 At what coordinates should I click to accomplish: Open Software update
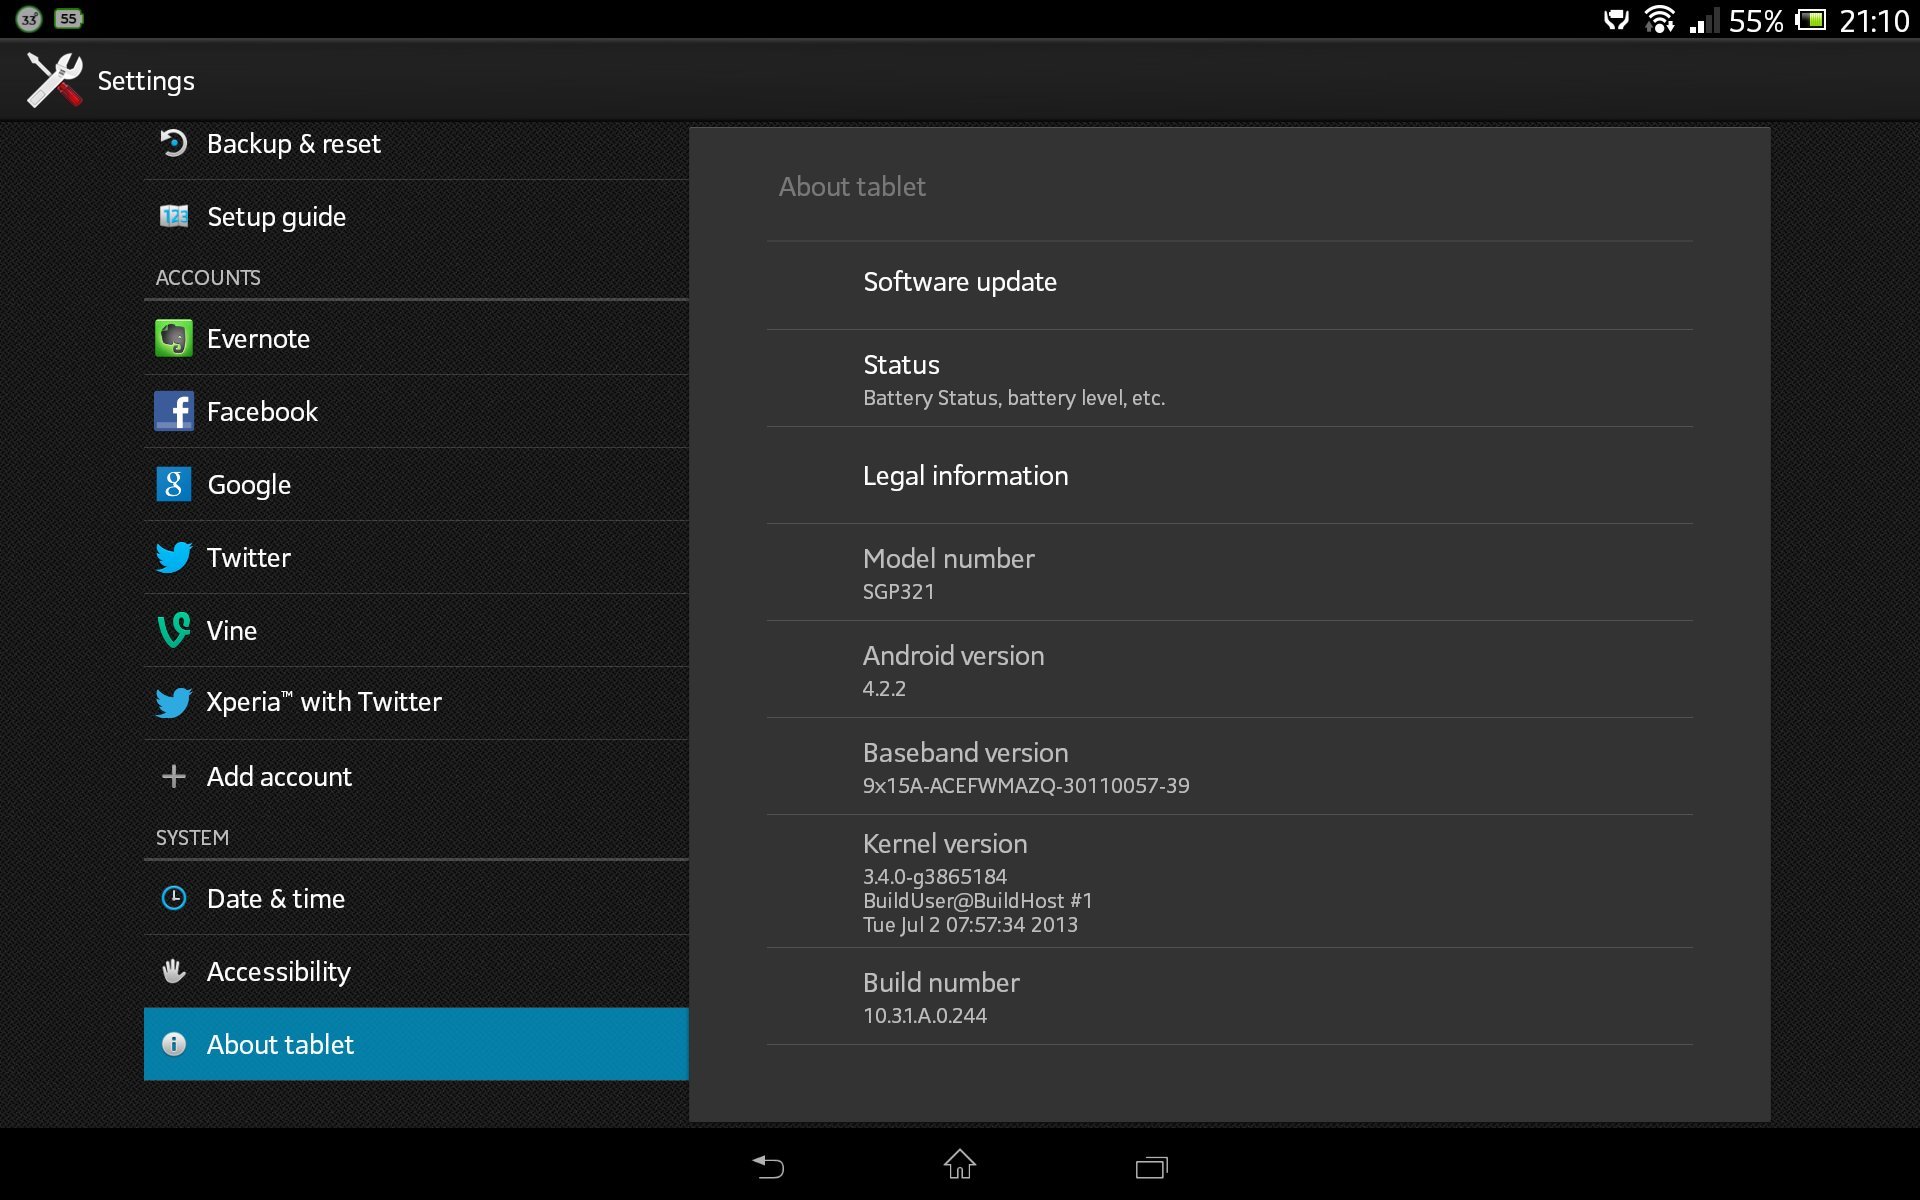pos(1229,285)
